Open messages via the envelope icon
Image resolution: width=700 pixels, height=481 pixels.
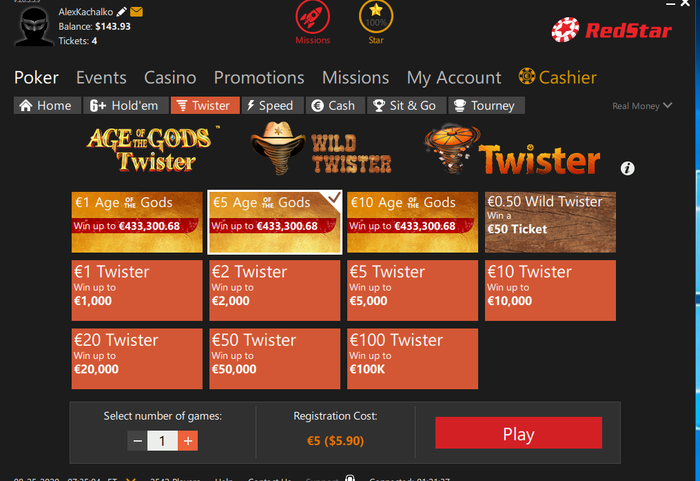click(136, 12)
